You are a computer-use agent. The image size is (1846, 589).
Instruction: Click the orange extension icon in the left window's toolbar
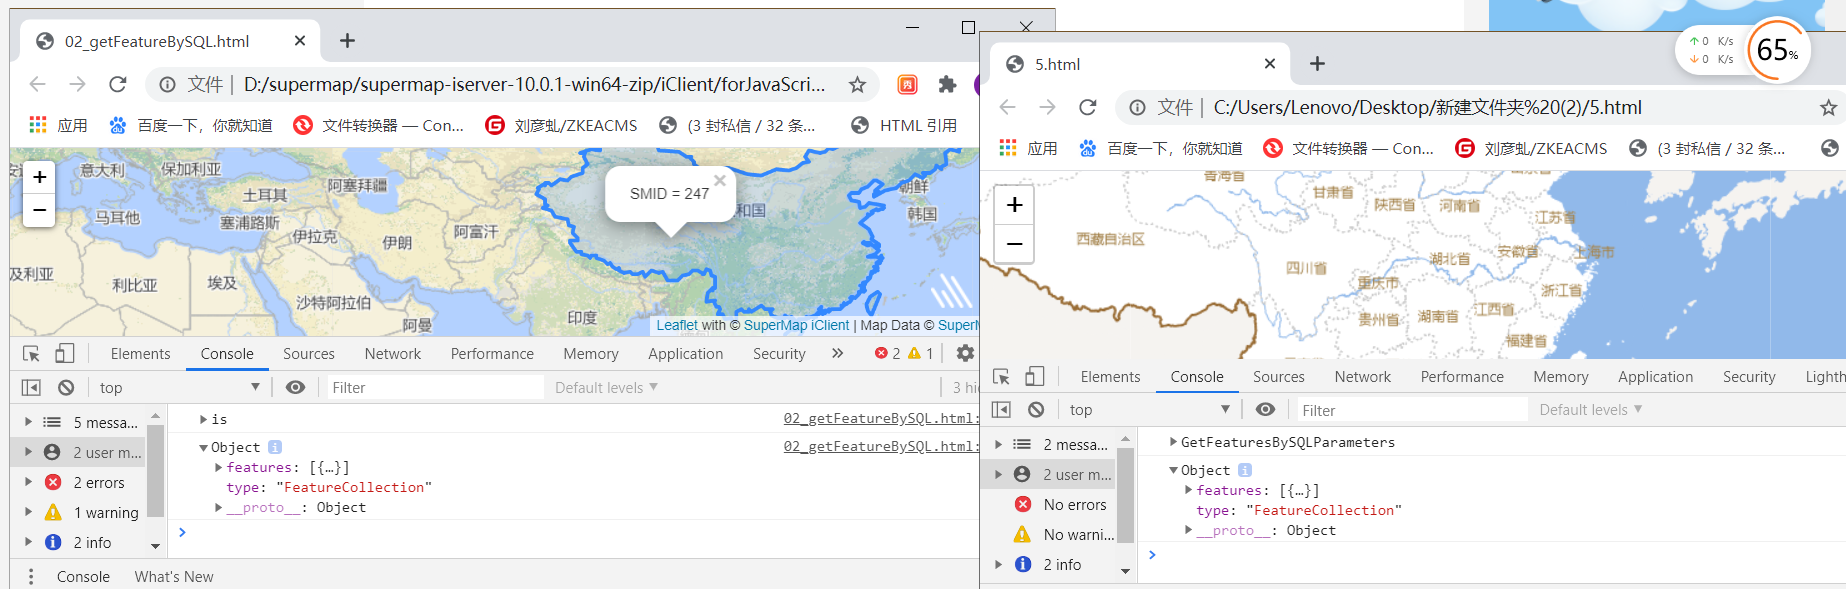point(907,85)
